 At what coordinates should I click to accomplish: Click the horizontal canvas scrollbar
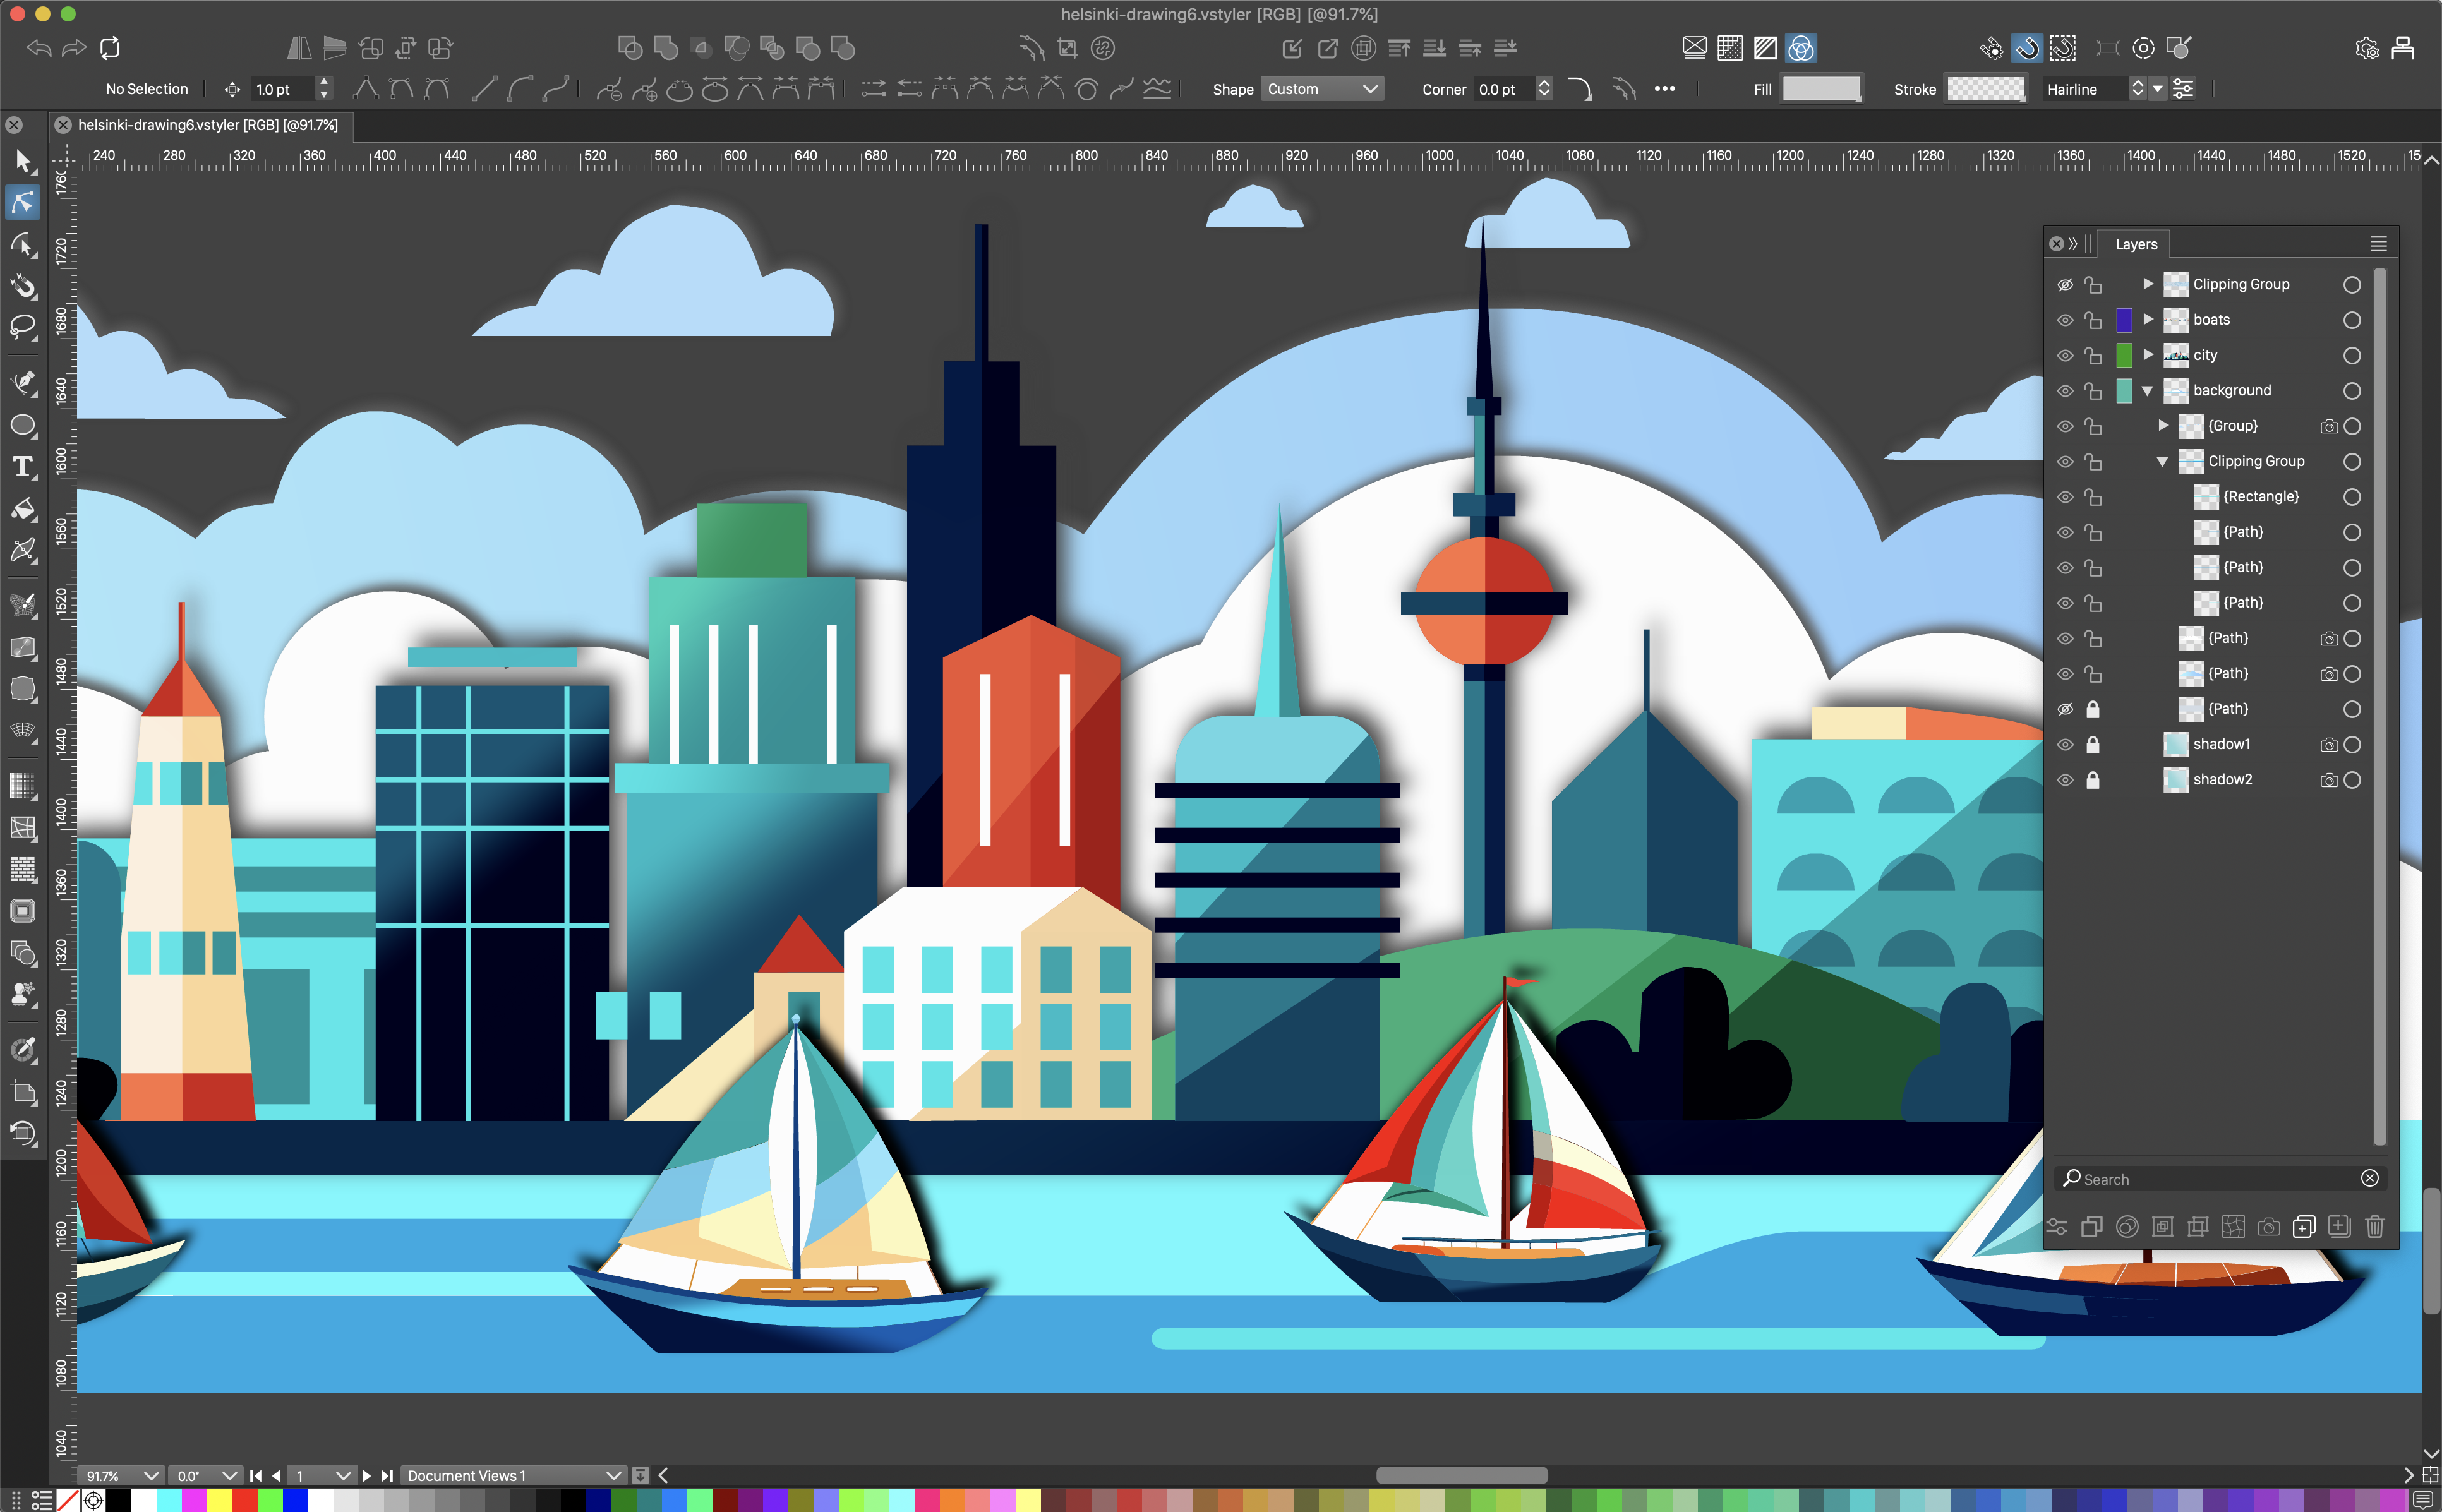[1462, 1475]
